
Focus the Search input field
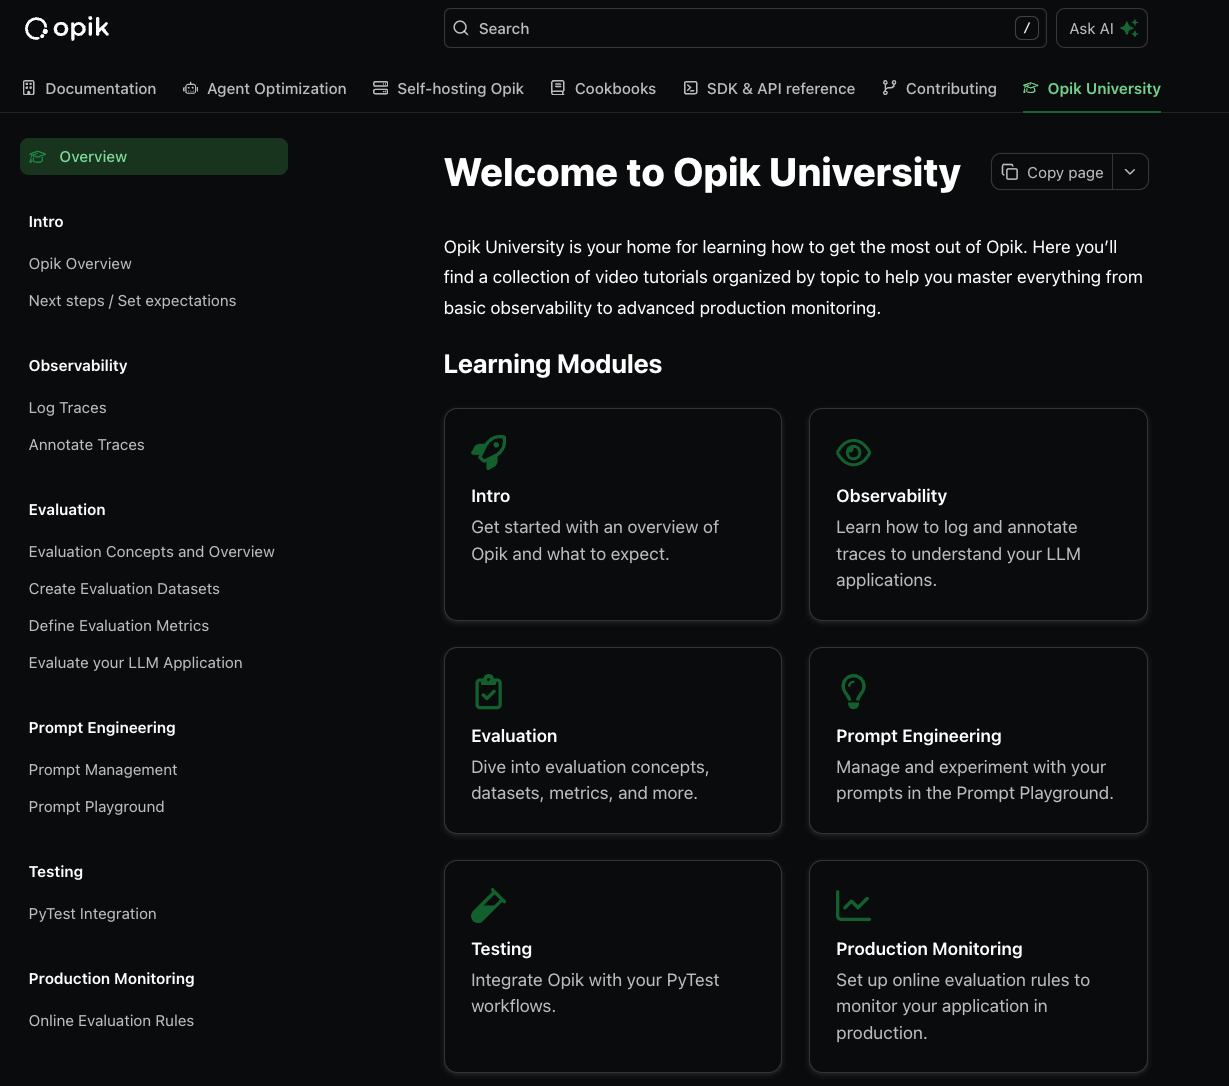pos(745,28)
